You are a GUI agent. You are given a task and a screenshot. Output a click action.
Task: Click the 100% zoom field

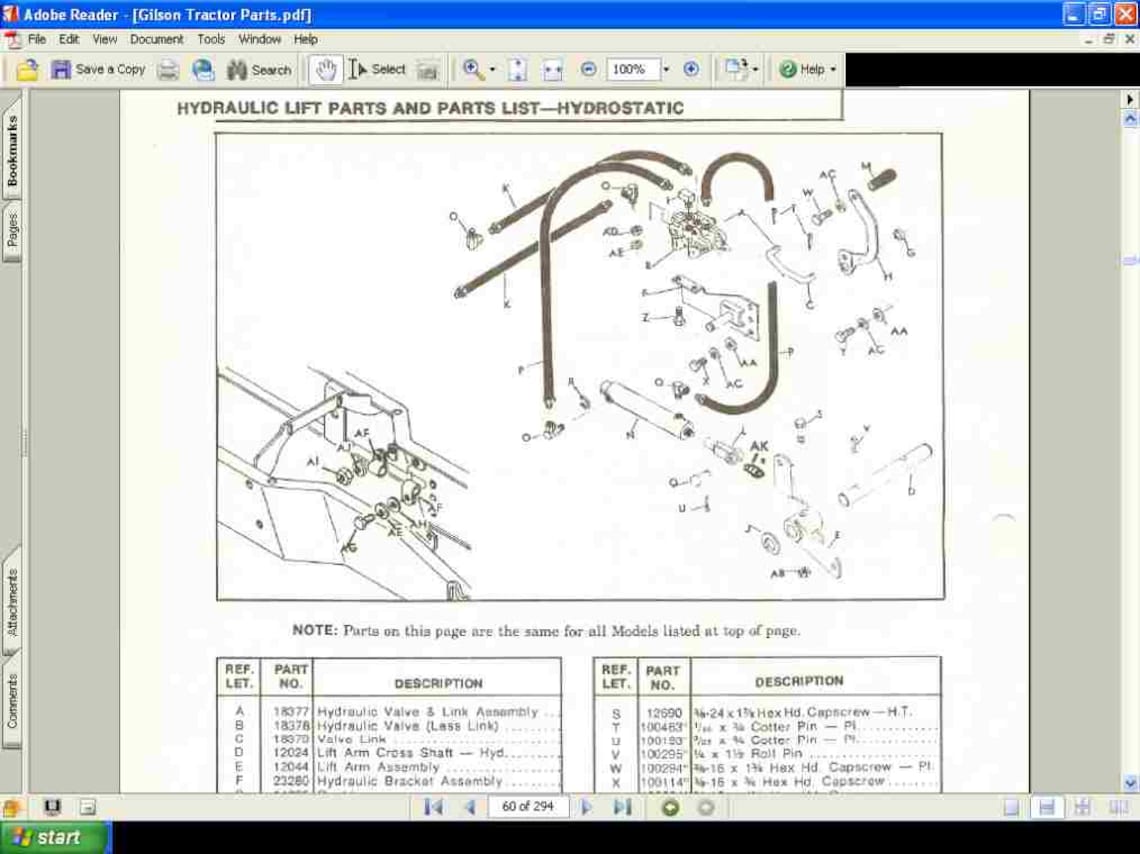coord(632,70)
